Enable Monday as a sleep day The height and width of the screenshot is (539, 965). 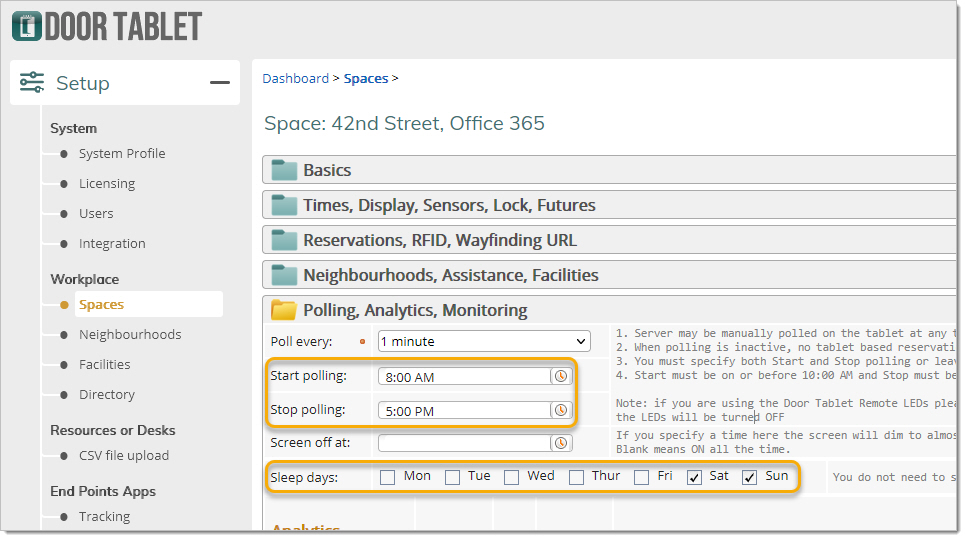(x=388, y=477)
